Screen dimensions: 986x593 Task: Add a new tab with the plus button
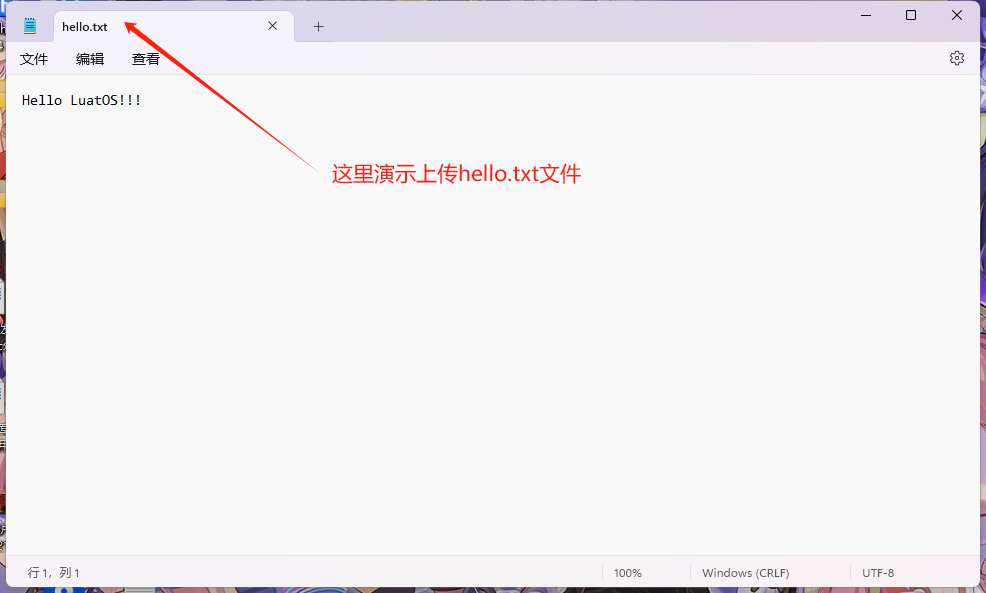(318, 26)
